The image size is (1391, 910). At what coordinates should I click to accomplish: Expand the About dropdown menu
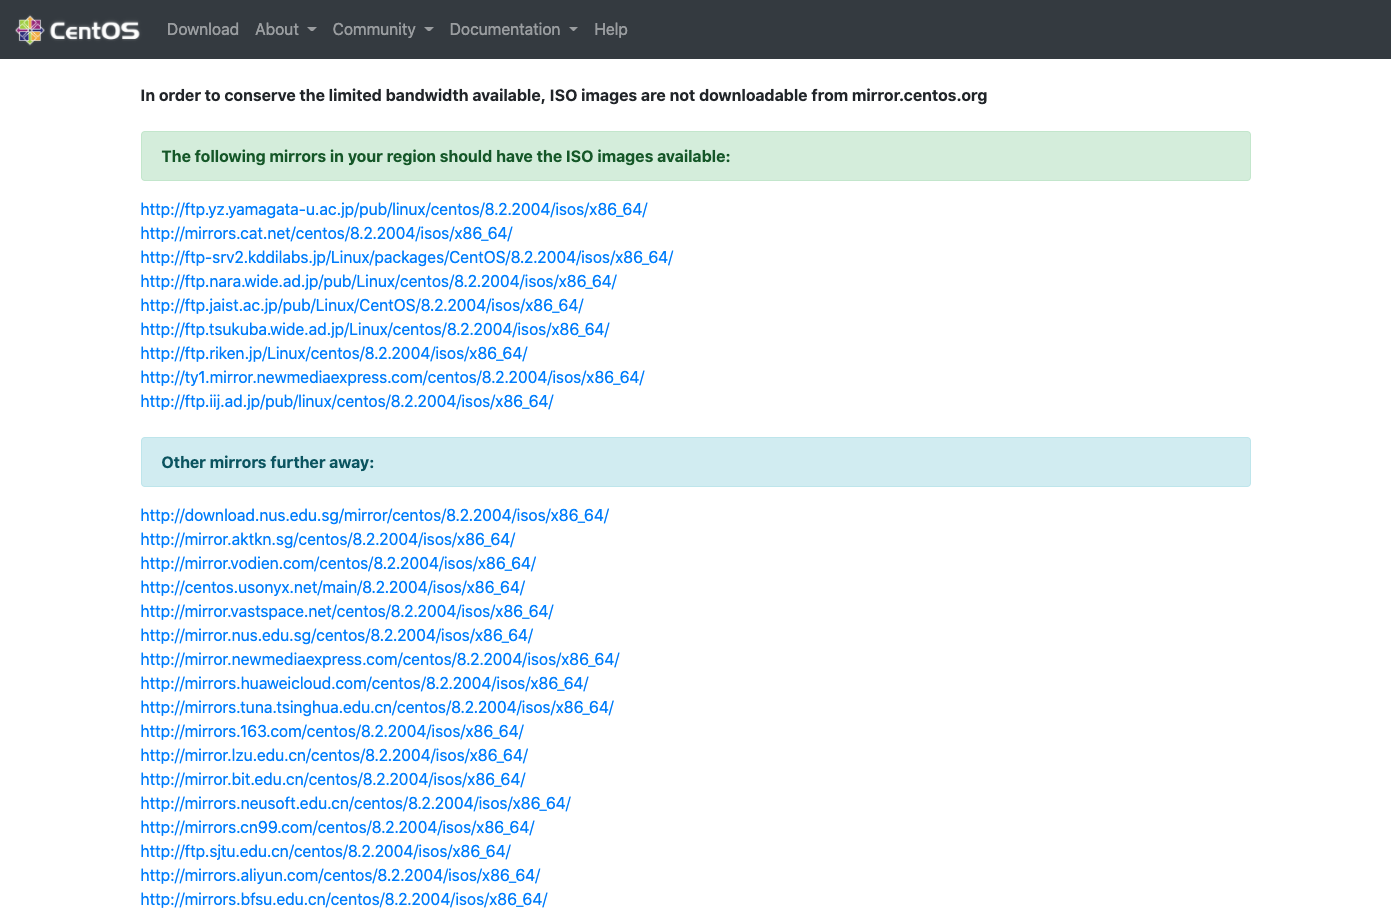(285, 30)
